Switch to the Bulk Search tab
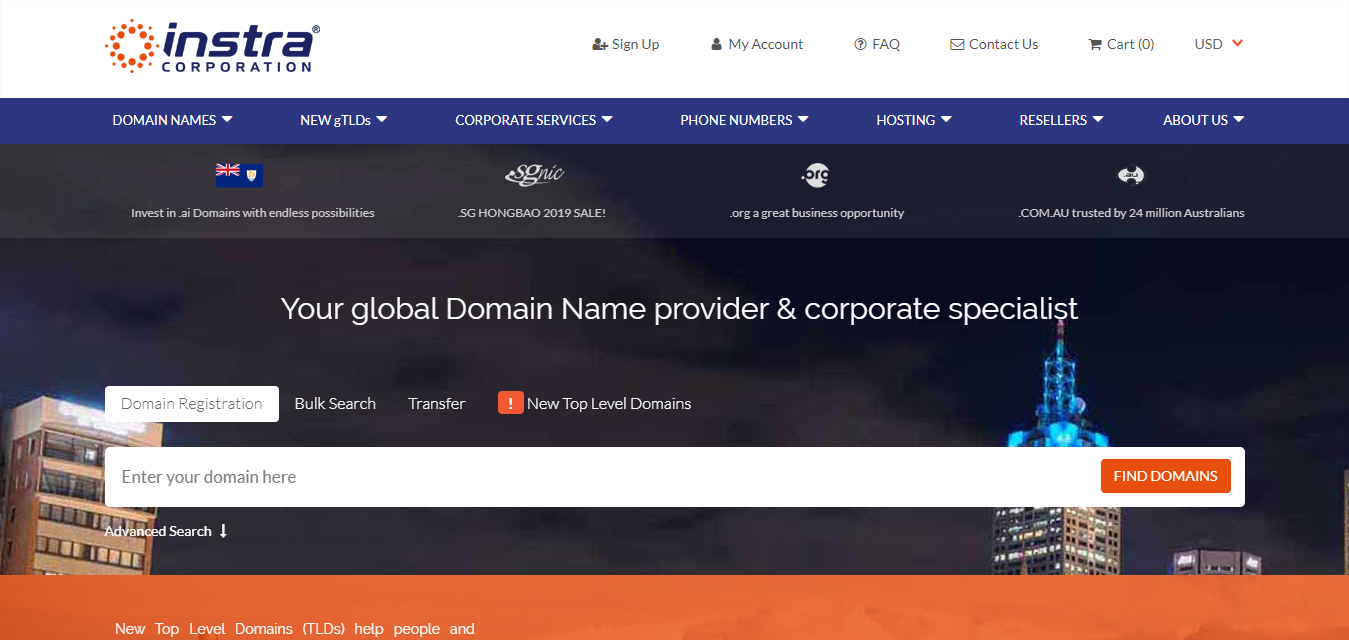 coord(335,404)
